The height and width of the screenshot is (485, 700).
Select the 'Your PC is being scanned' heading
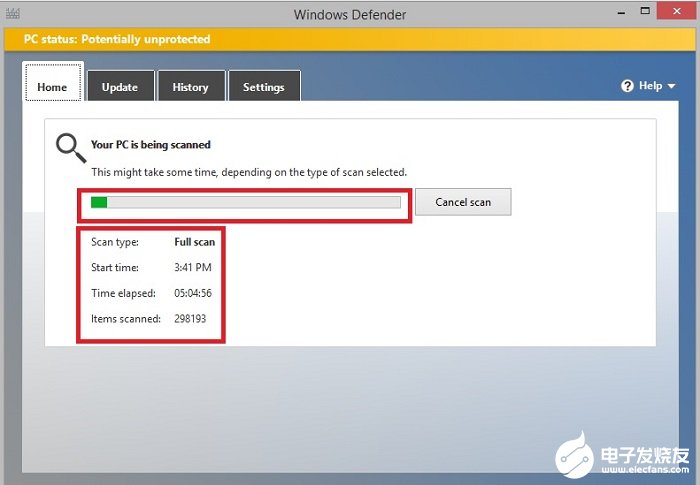coord(150,145)
